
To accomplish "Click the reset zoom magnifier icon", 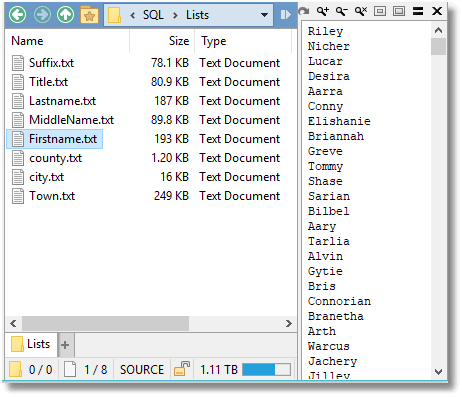I will [361, 11].
